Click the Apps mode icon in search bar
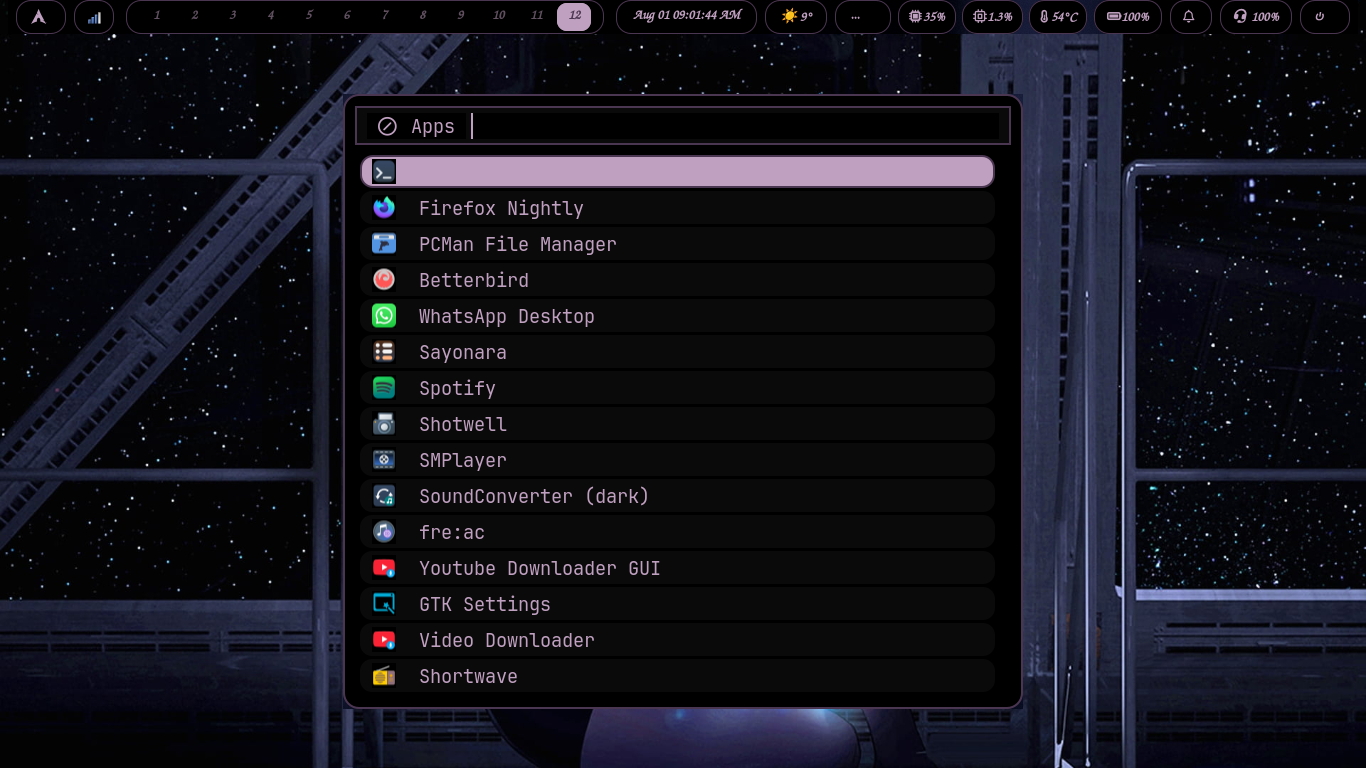The width and height of the screenshot is (1366, 768). click(x=387, y=126)
